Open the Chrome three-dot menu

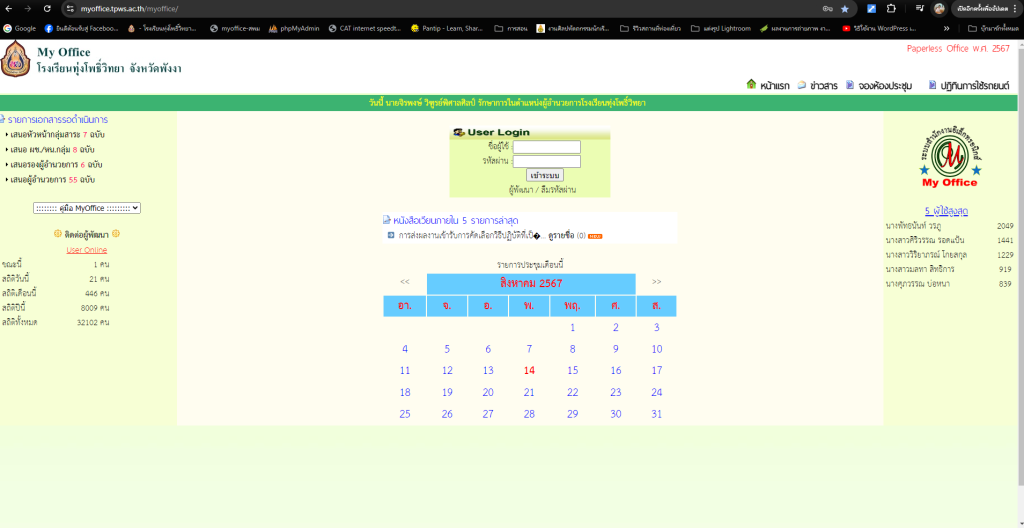pos(1014,9)
